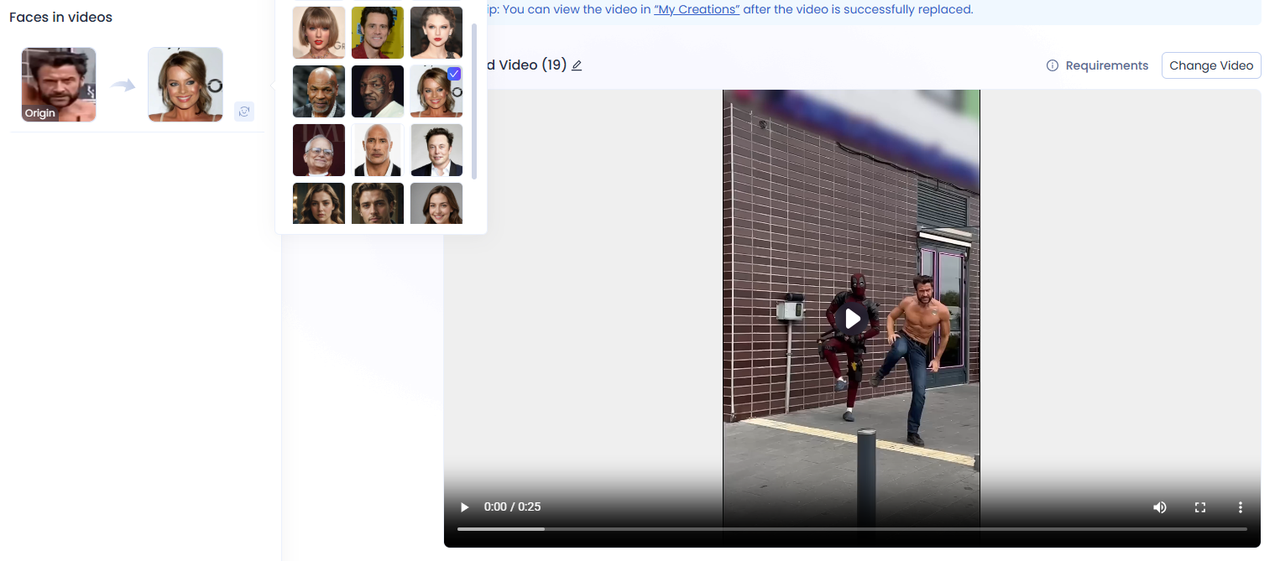Viewport: 1280px width, 561px height.
Task: Click the large play button over the video
Action: 852,318
